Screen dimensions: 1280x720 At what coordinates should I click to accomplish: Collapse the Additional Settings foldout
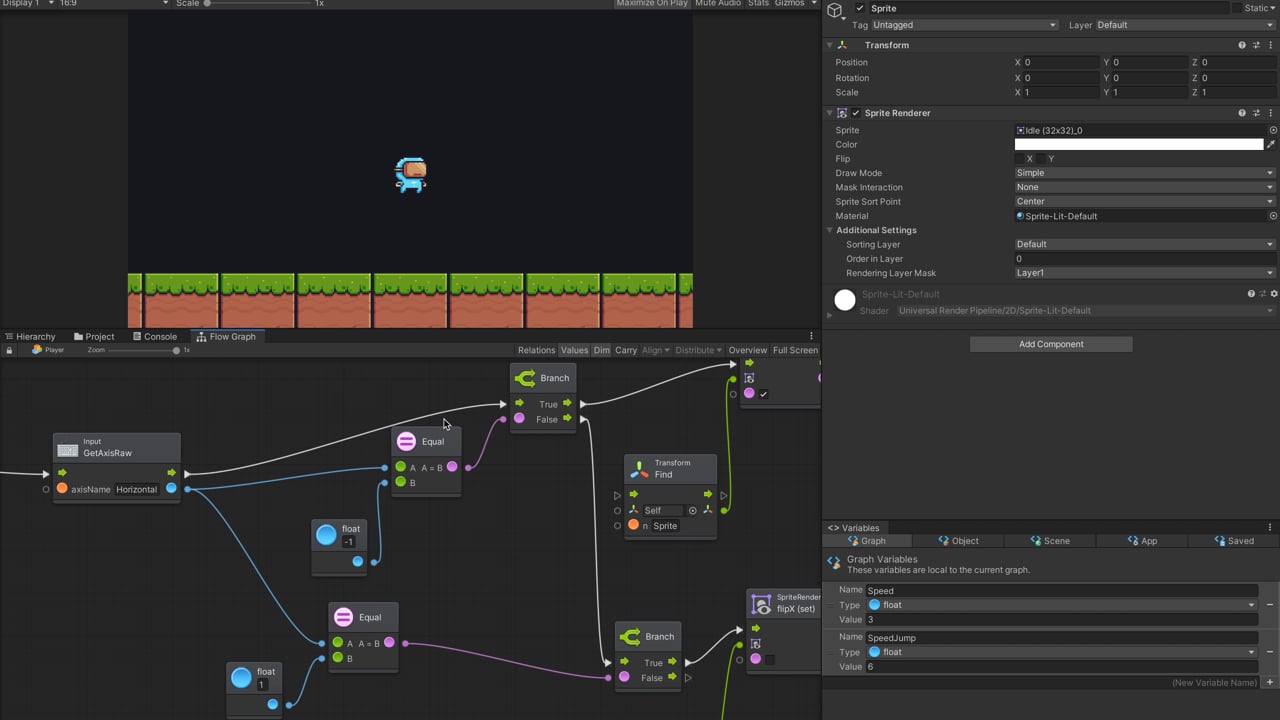pyautogui.click(x=829, y=230)
